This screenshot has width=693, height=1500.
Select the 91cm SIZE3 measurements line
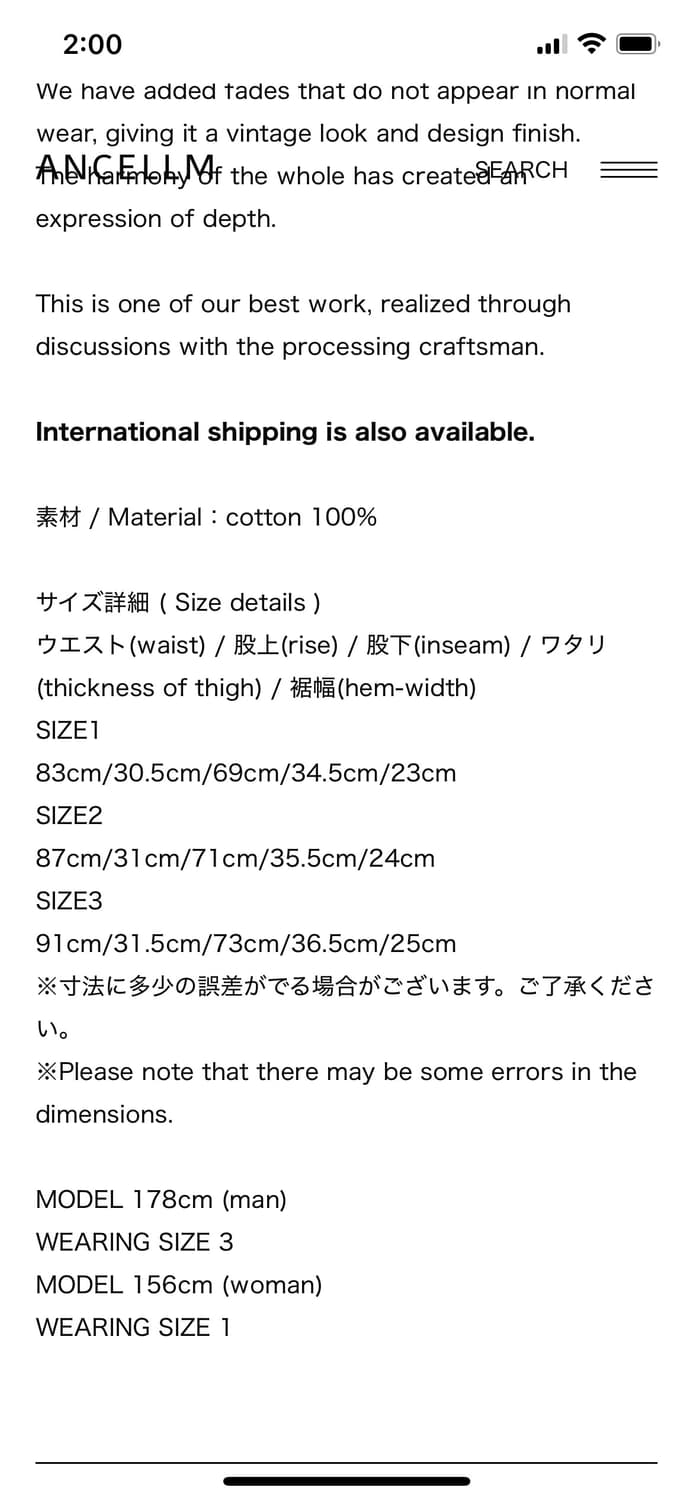point(246,943)
